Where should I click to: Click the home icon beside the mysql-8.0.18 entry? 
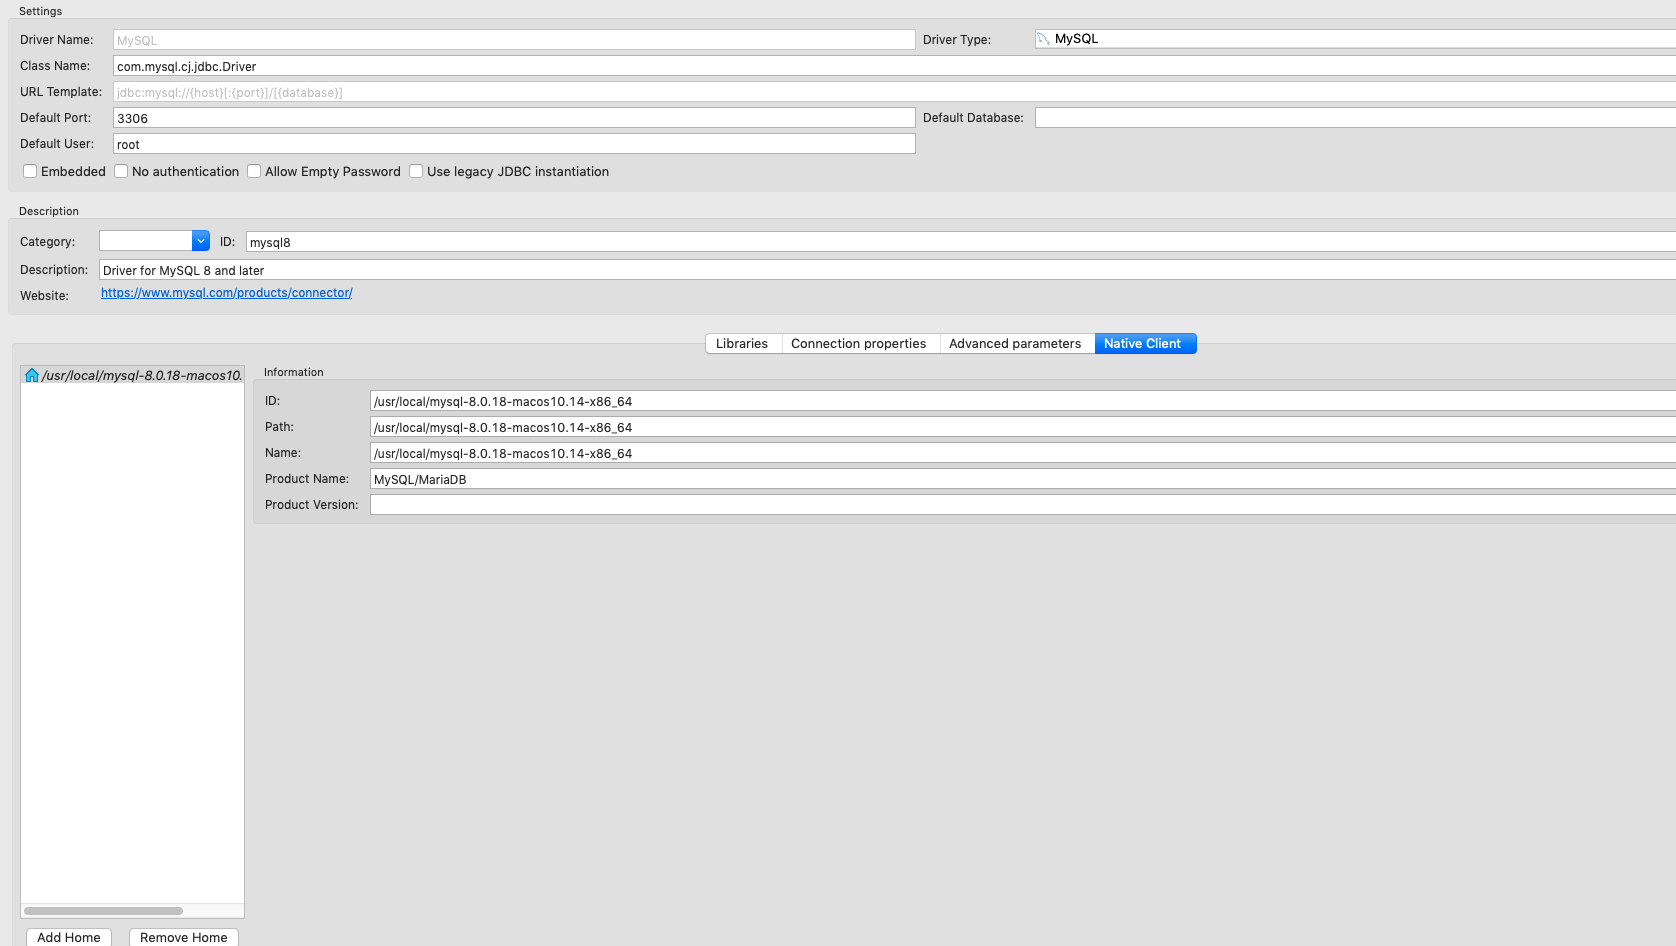coord(32,376)
